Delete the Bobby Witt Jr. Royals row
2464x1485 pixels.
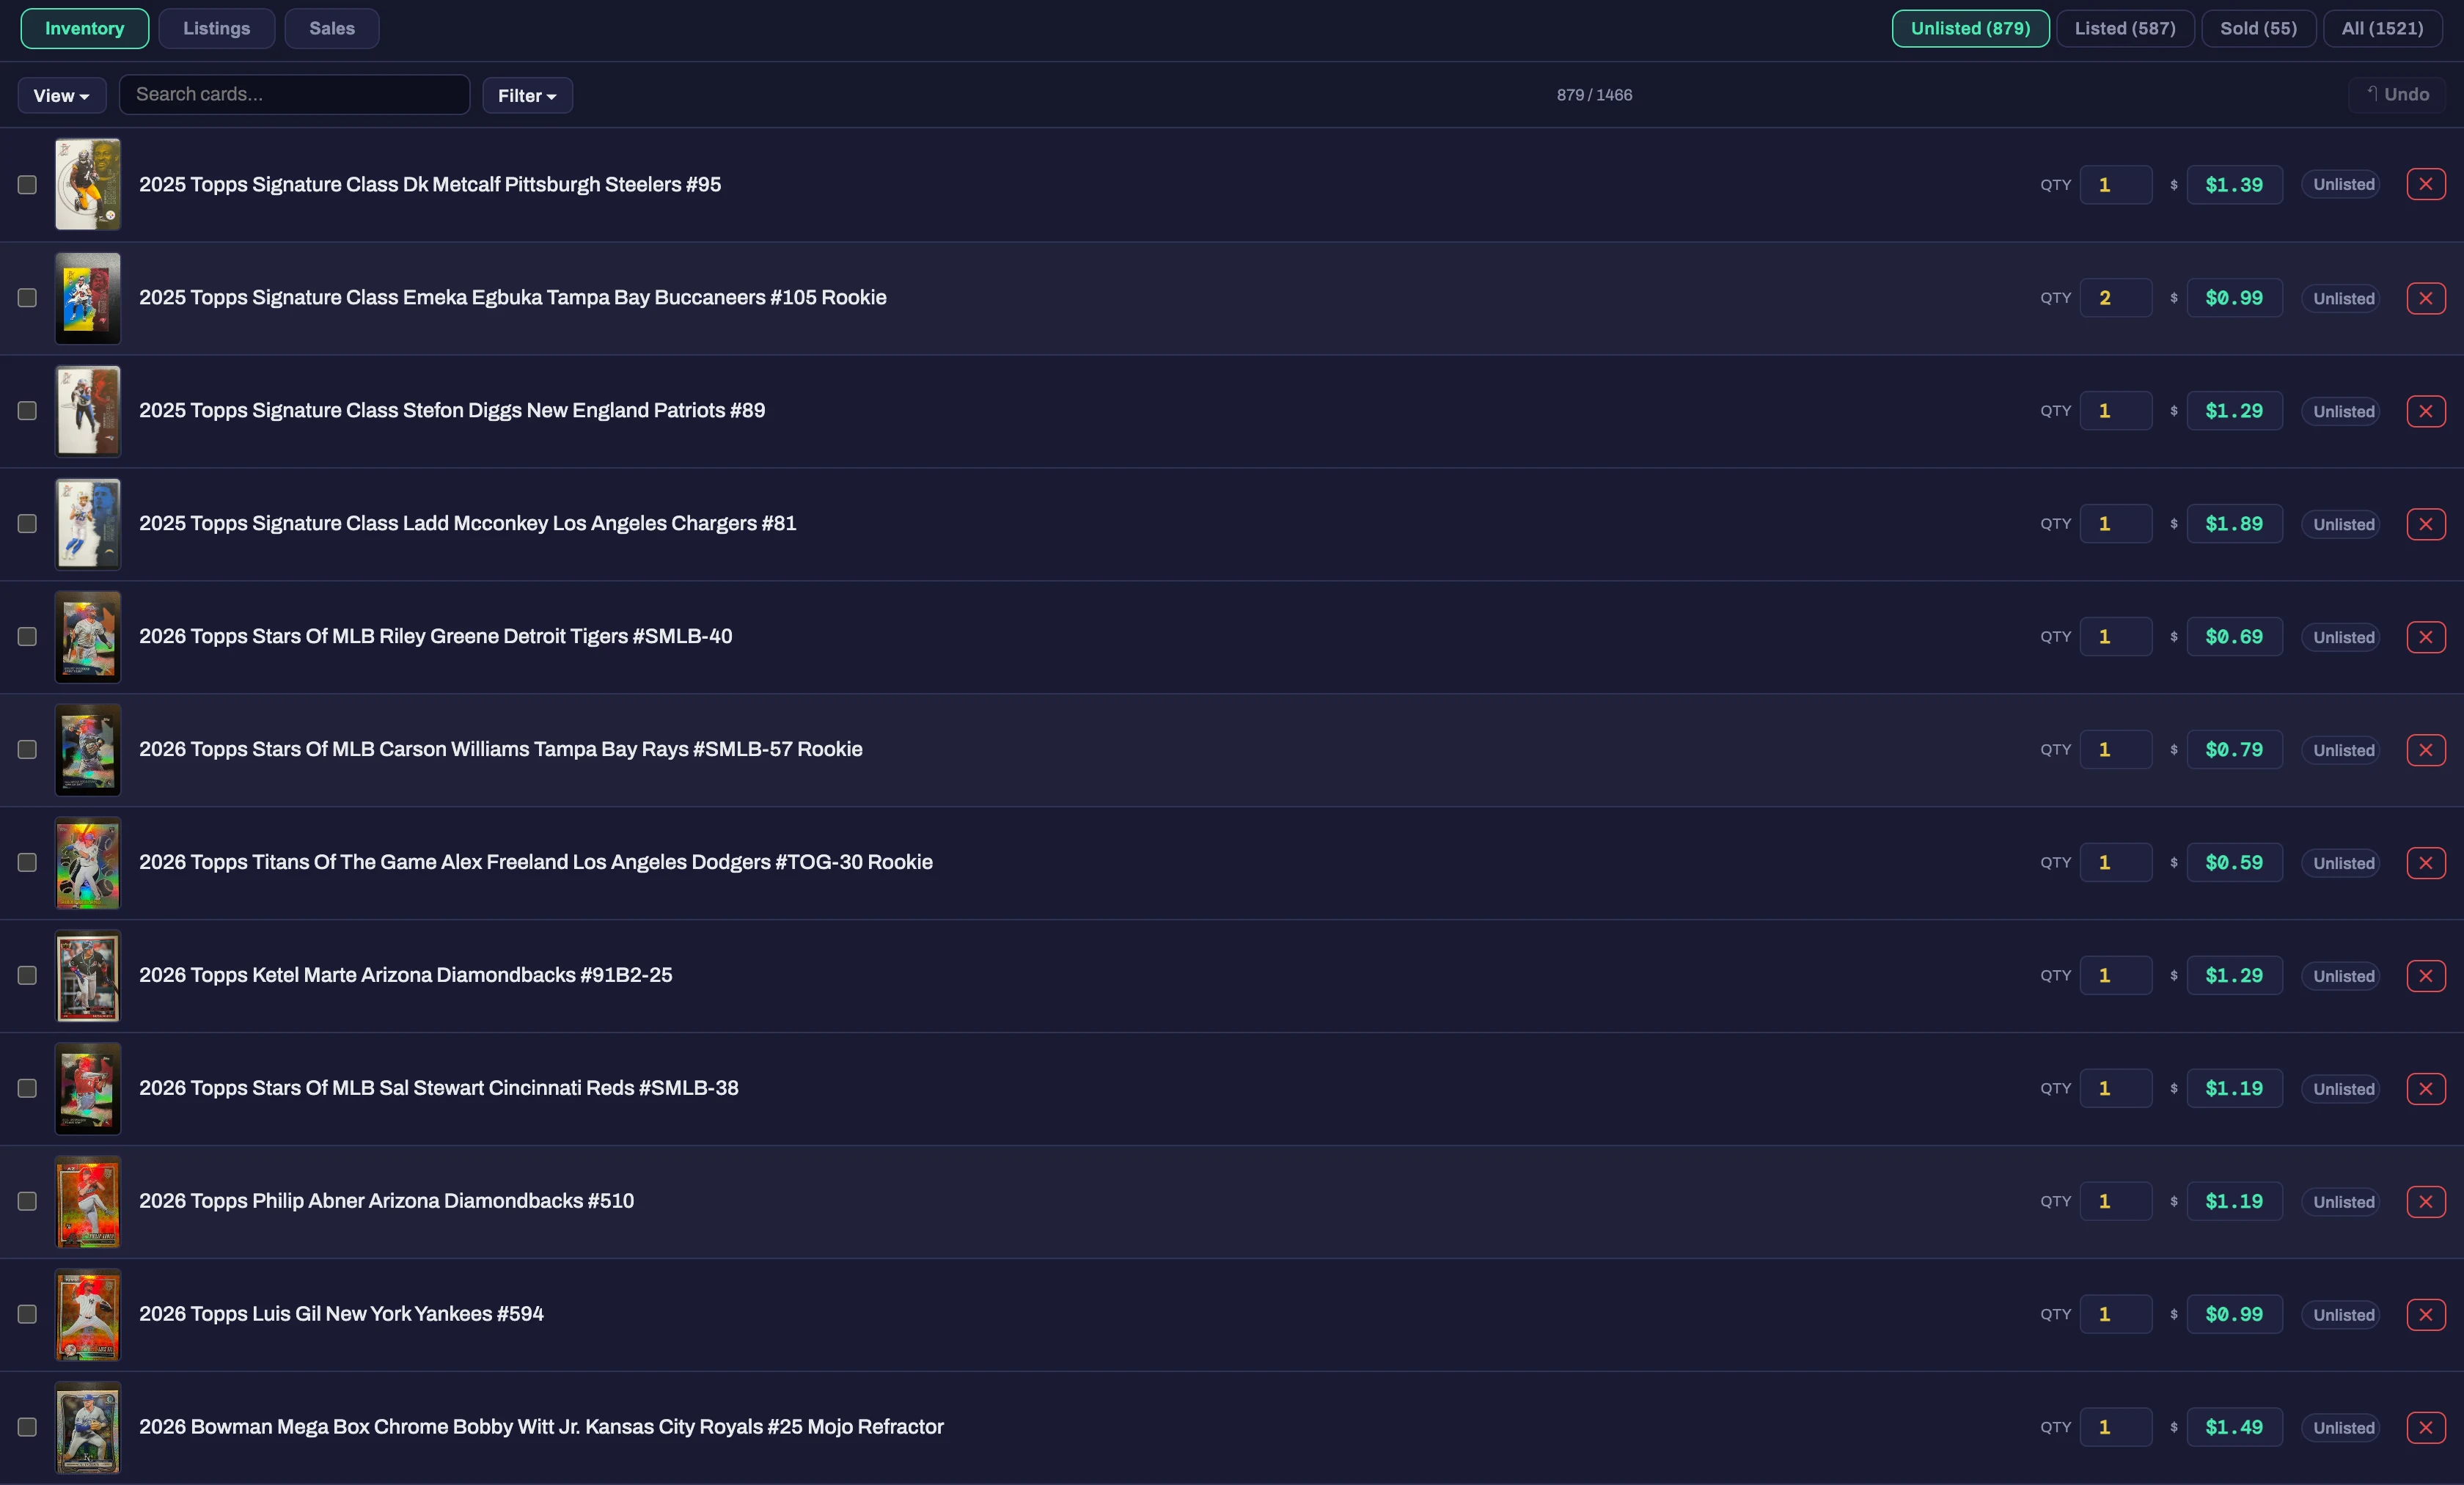(2425, 1428)
